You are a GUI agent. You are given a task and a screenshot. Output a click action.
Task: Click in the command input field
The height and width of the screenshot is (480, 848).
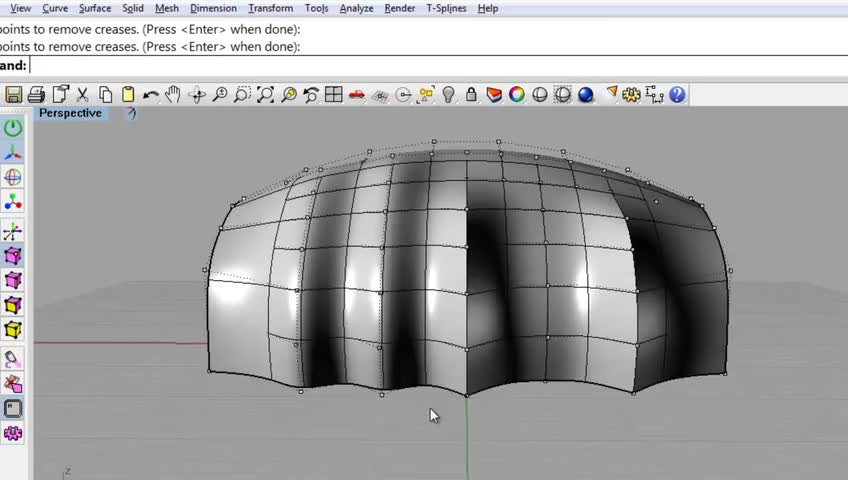point(438,65)
